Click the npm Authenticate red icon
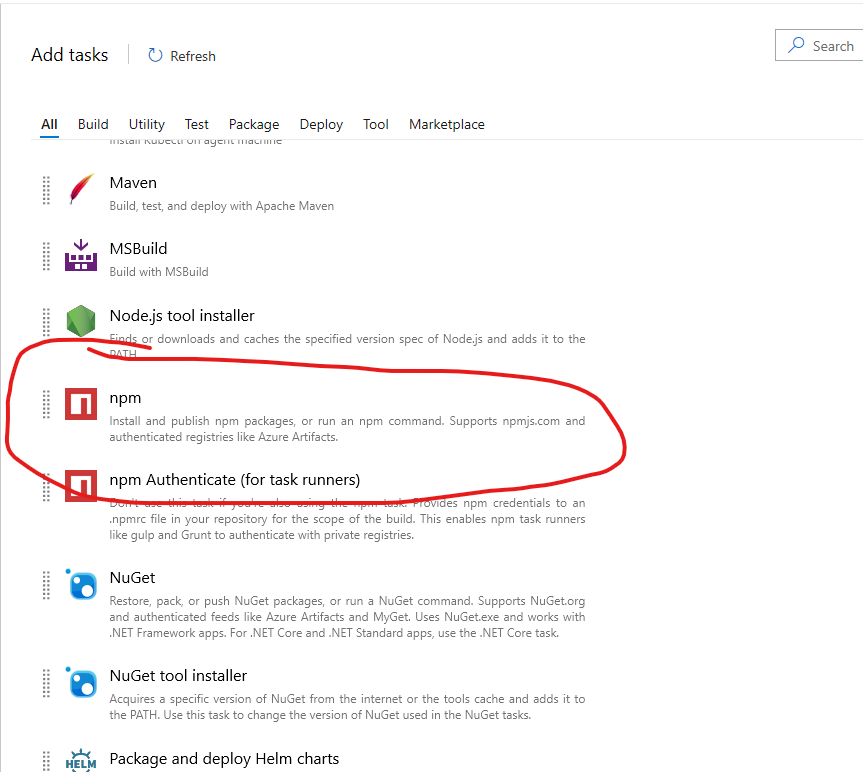 click(x=81, y=485)
